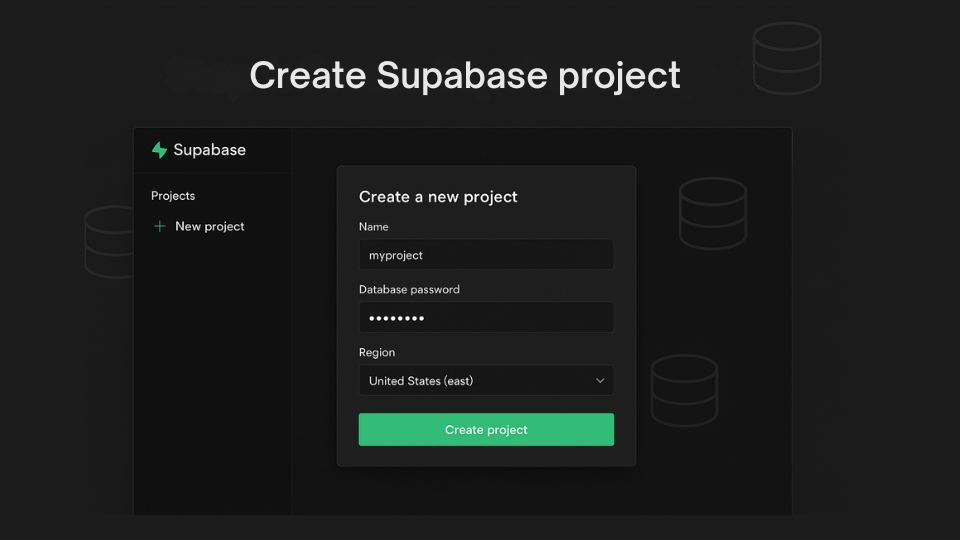Open the New project sidebar item
This screenshot has height=540, width=960.
[209, 227]
